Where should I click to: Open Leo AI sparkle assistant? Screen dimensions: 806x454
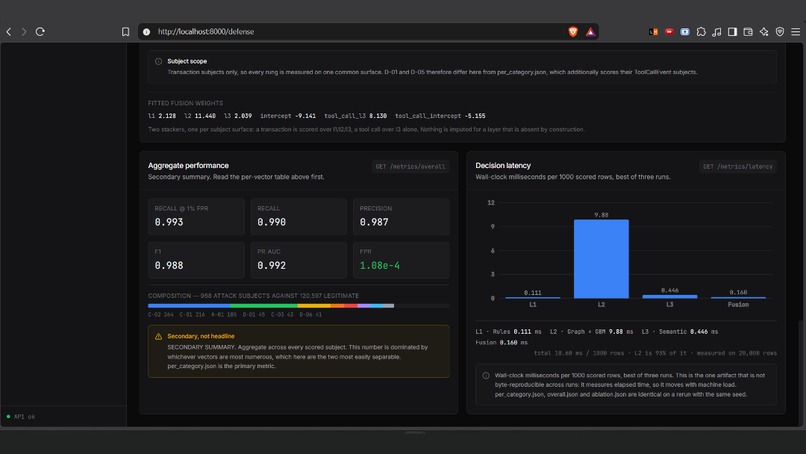(x=764, y=32)
